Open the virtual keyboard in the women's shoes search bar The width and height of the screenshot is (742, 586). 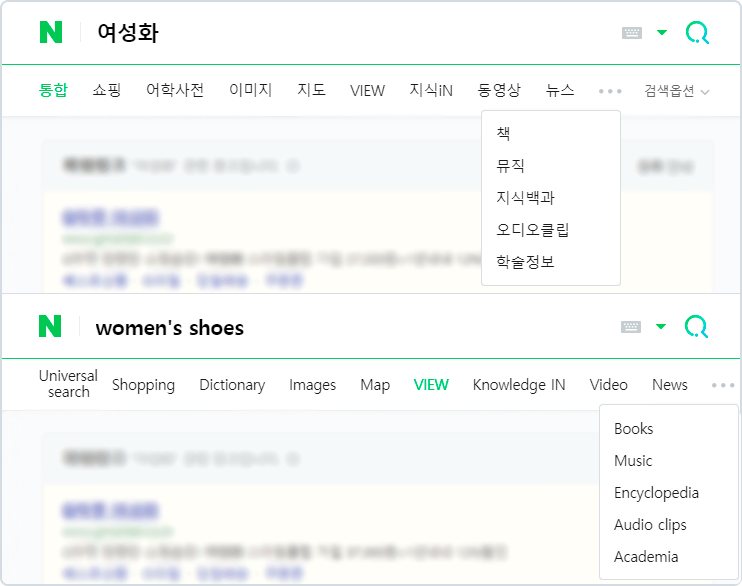[631, 327]
